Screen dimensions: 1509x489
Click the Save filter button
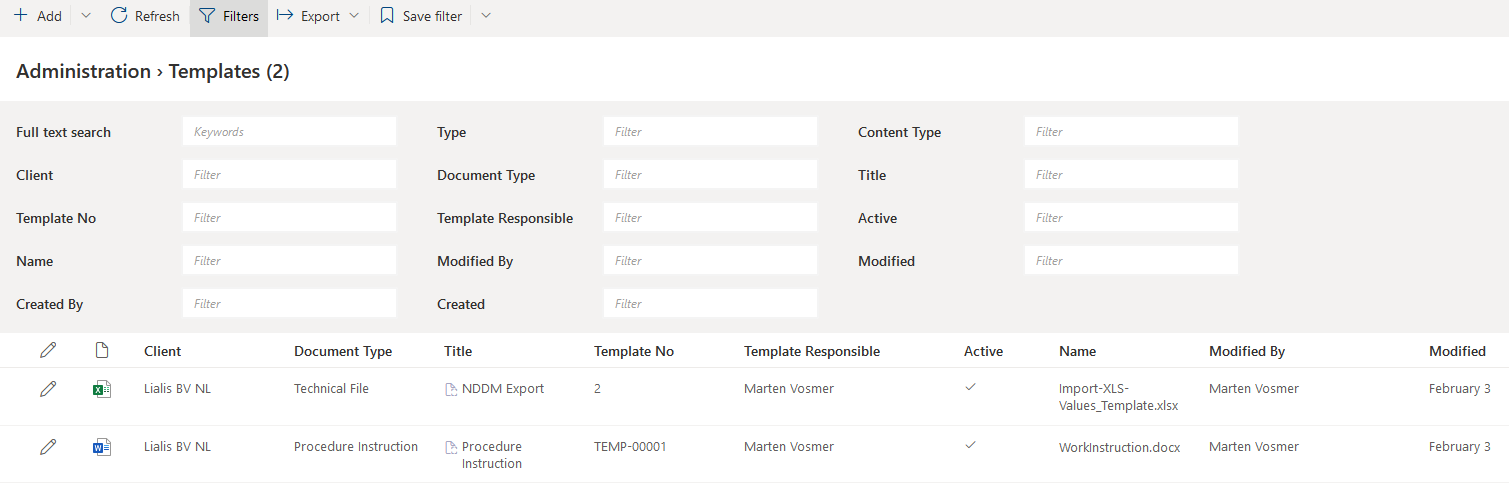point(421,16)
